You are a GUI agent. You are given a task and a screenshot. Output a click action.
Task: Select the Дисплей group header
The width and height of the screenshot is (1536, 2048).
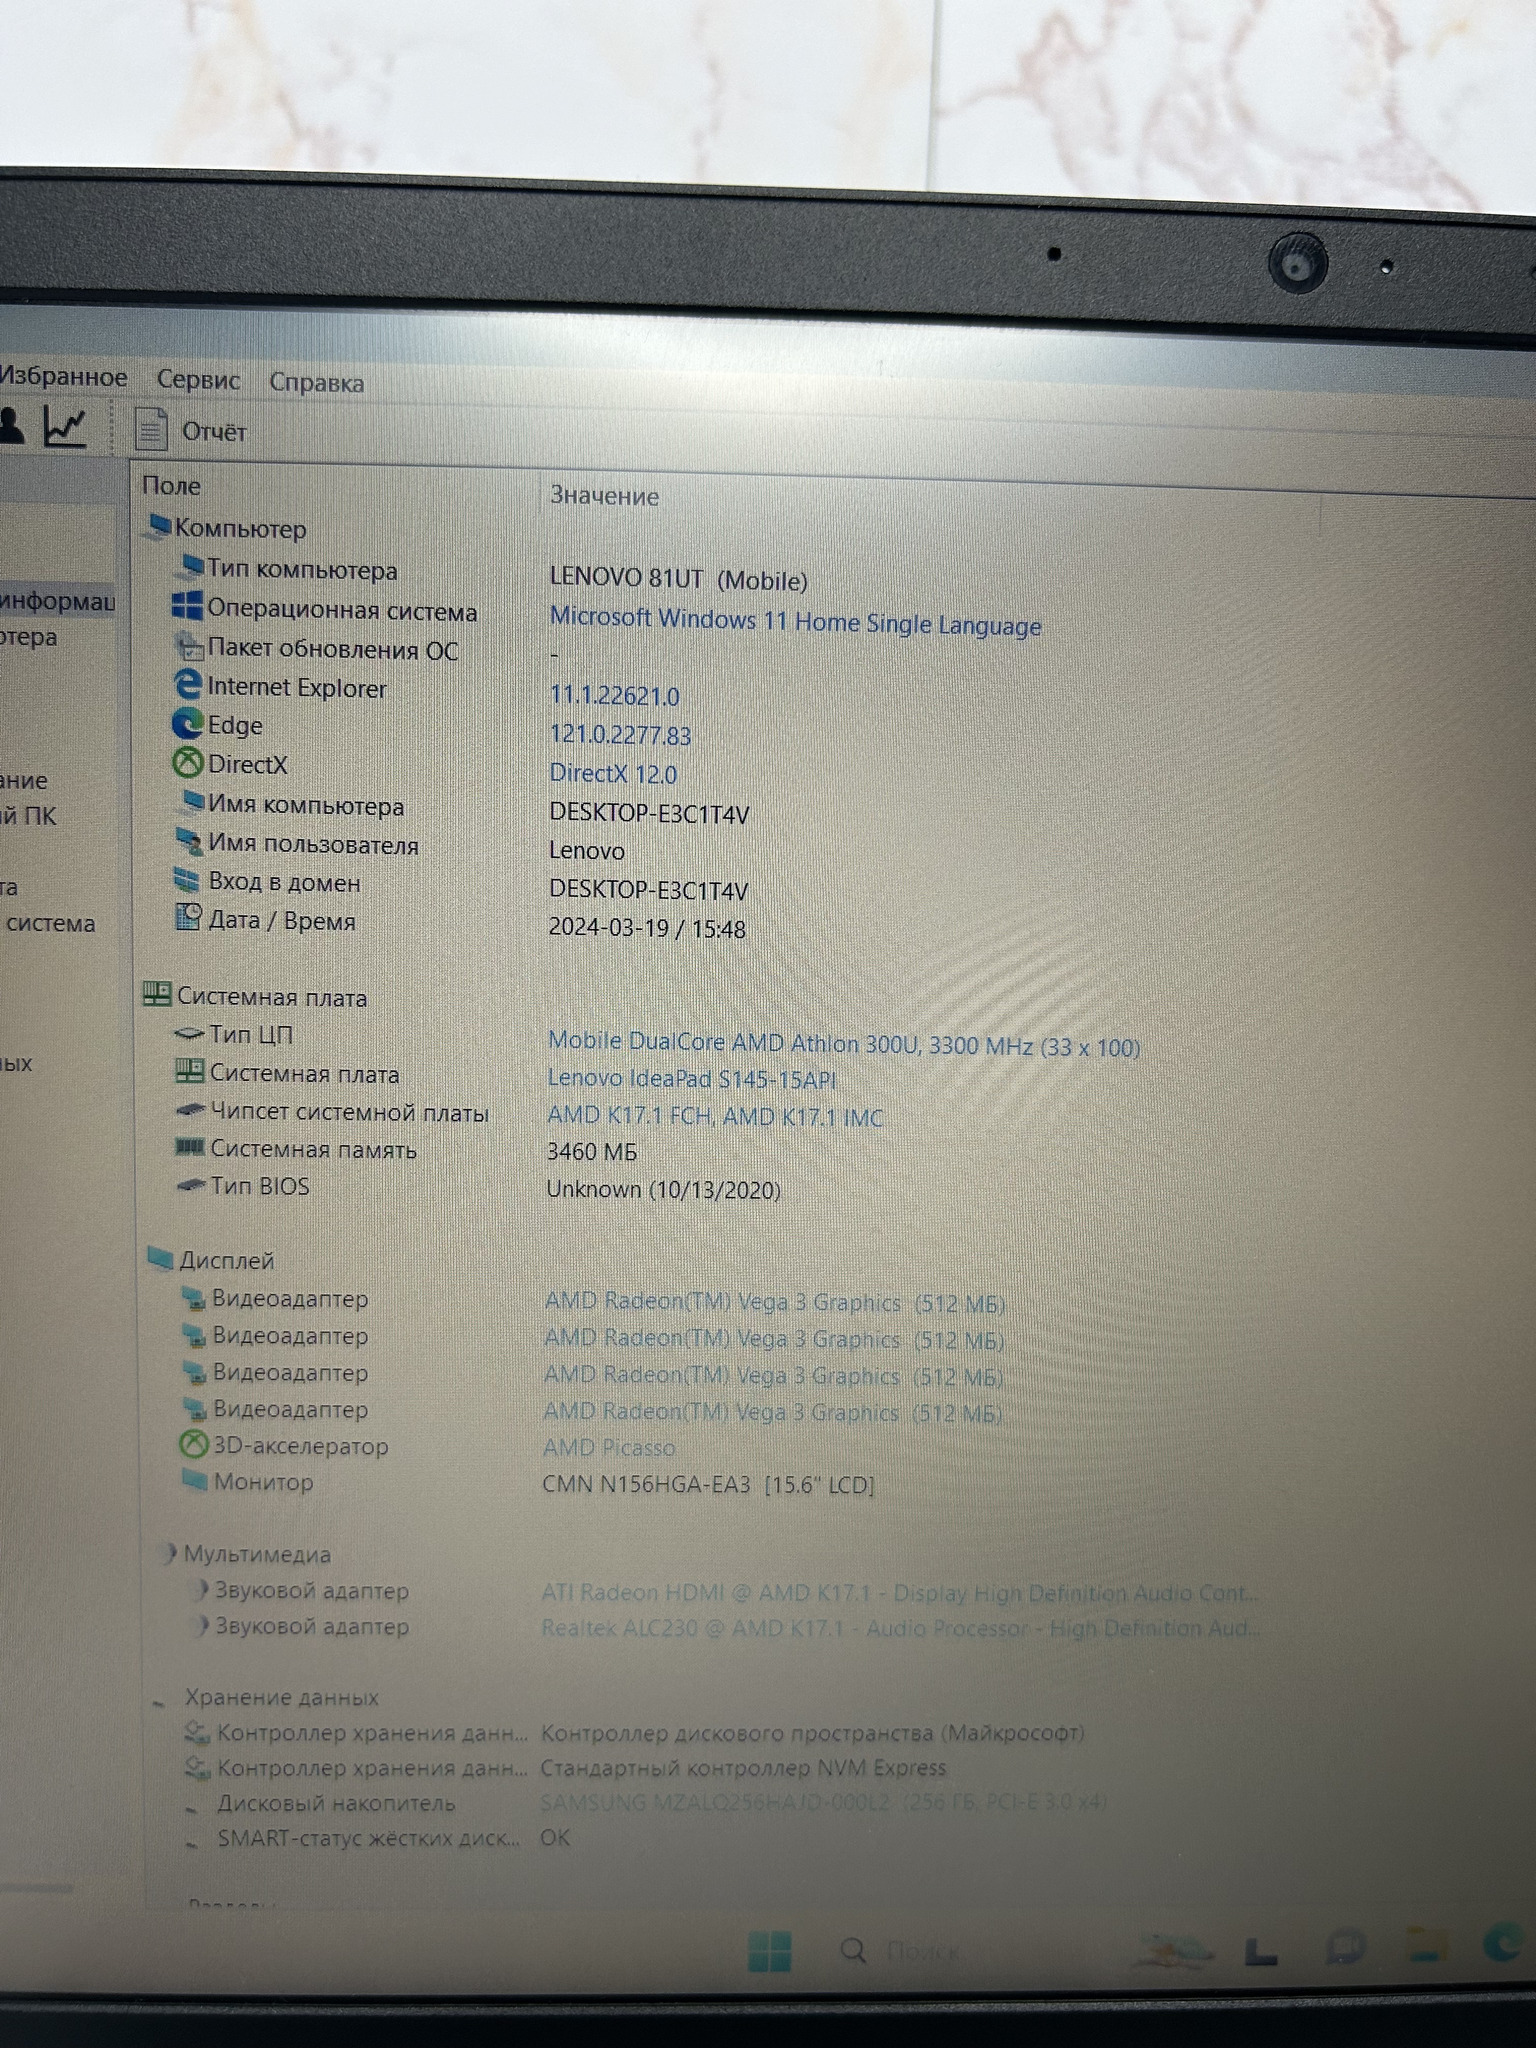pyautogui.click(x=211, y=1261)
